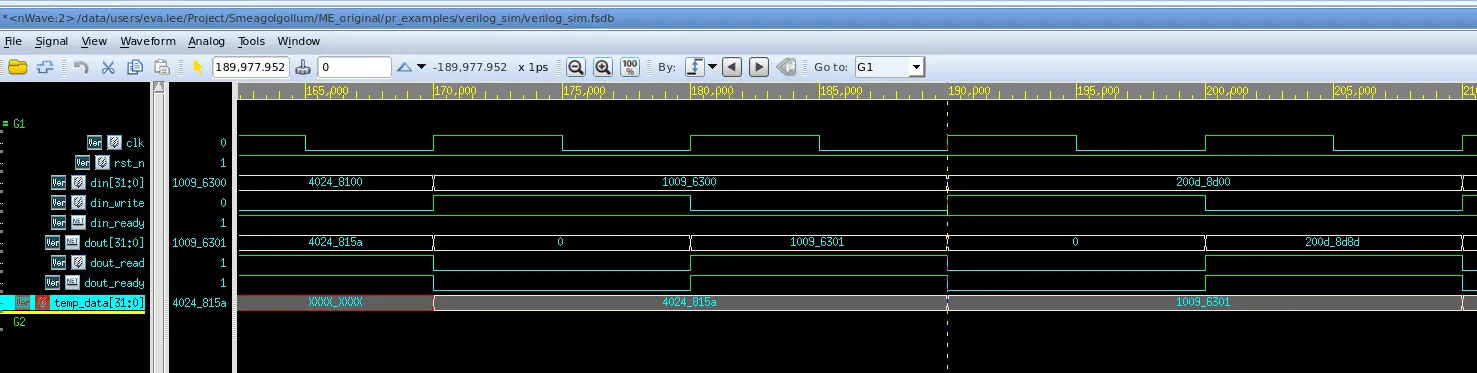Open the By search-type dropdown arrow

[x=712, y=67]
